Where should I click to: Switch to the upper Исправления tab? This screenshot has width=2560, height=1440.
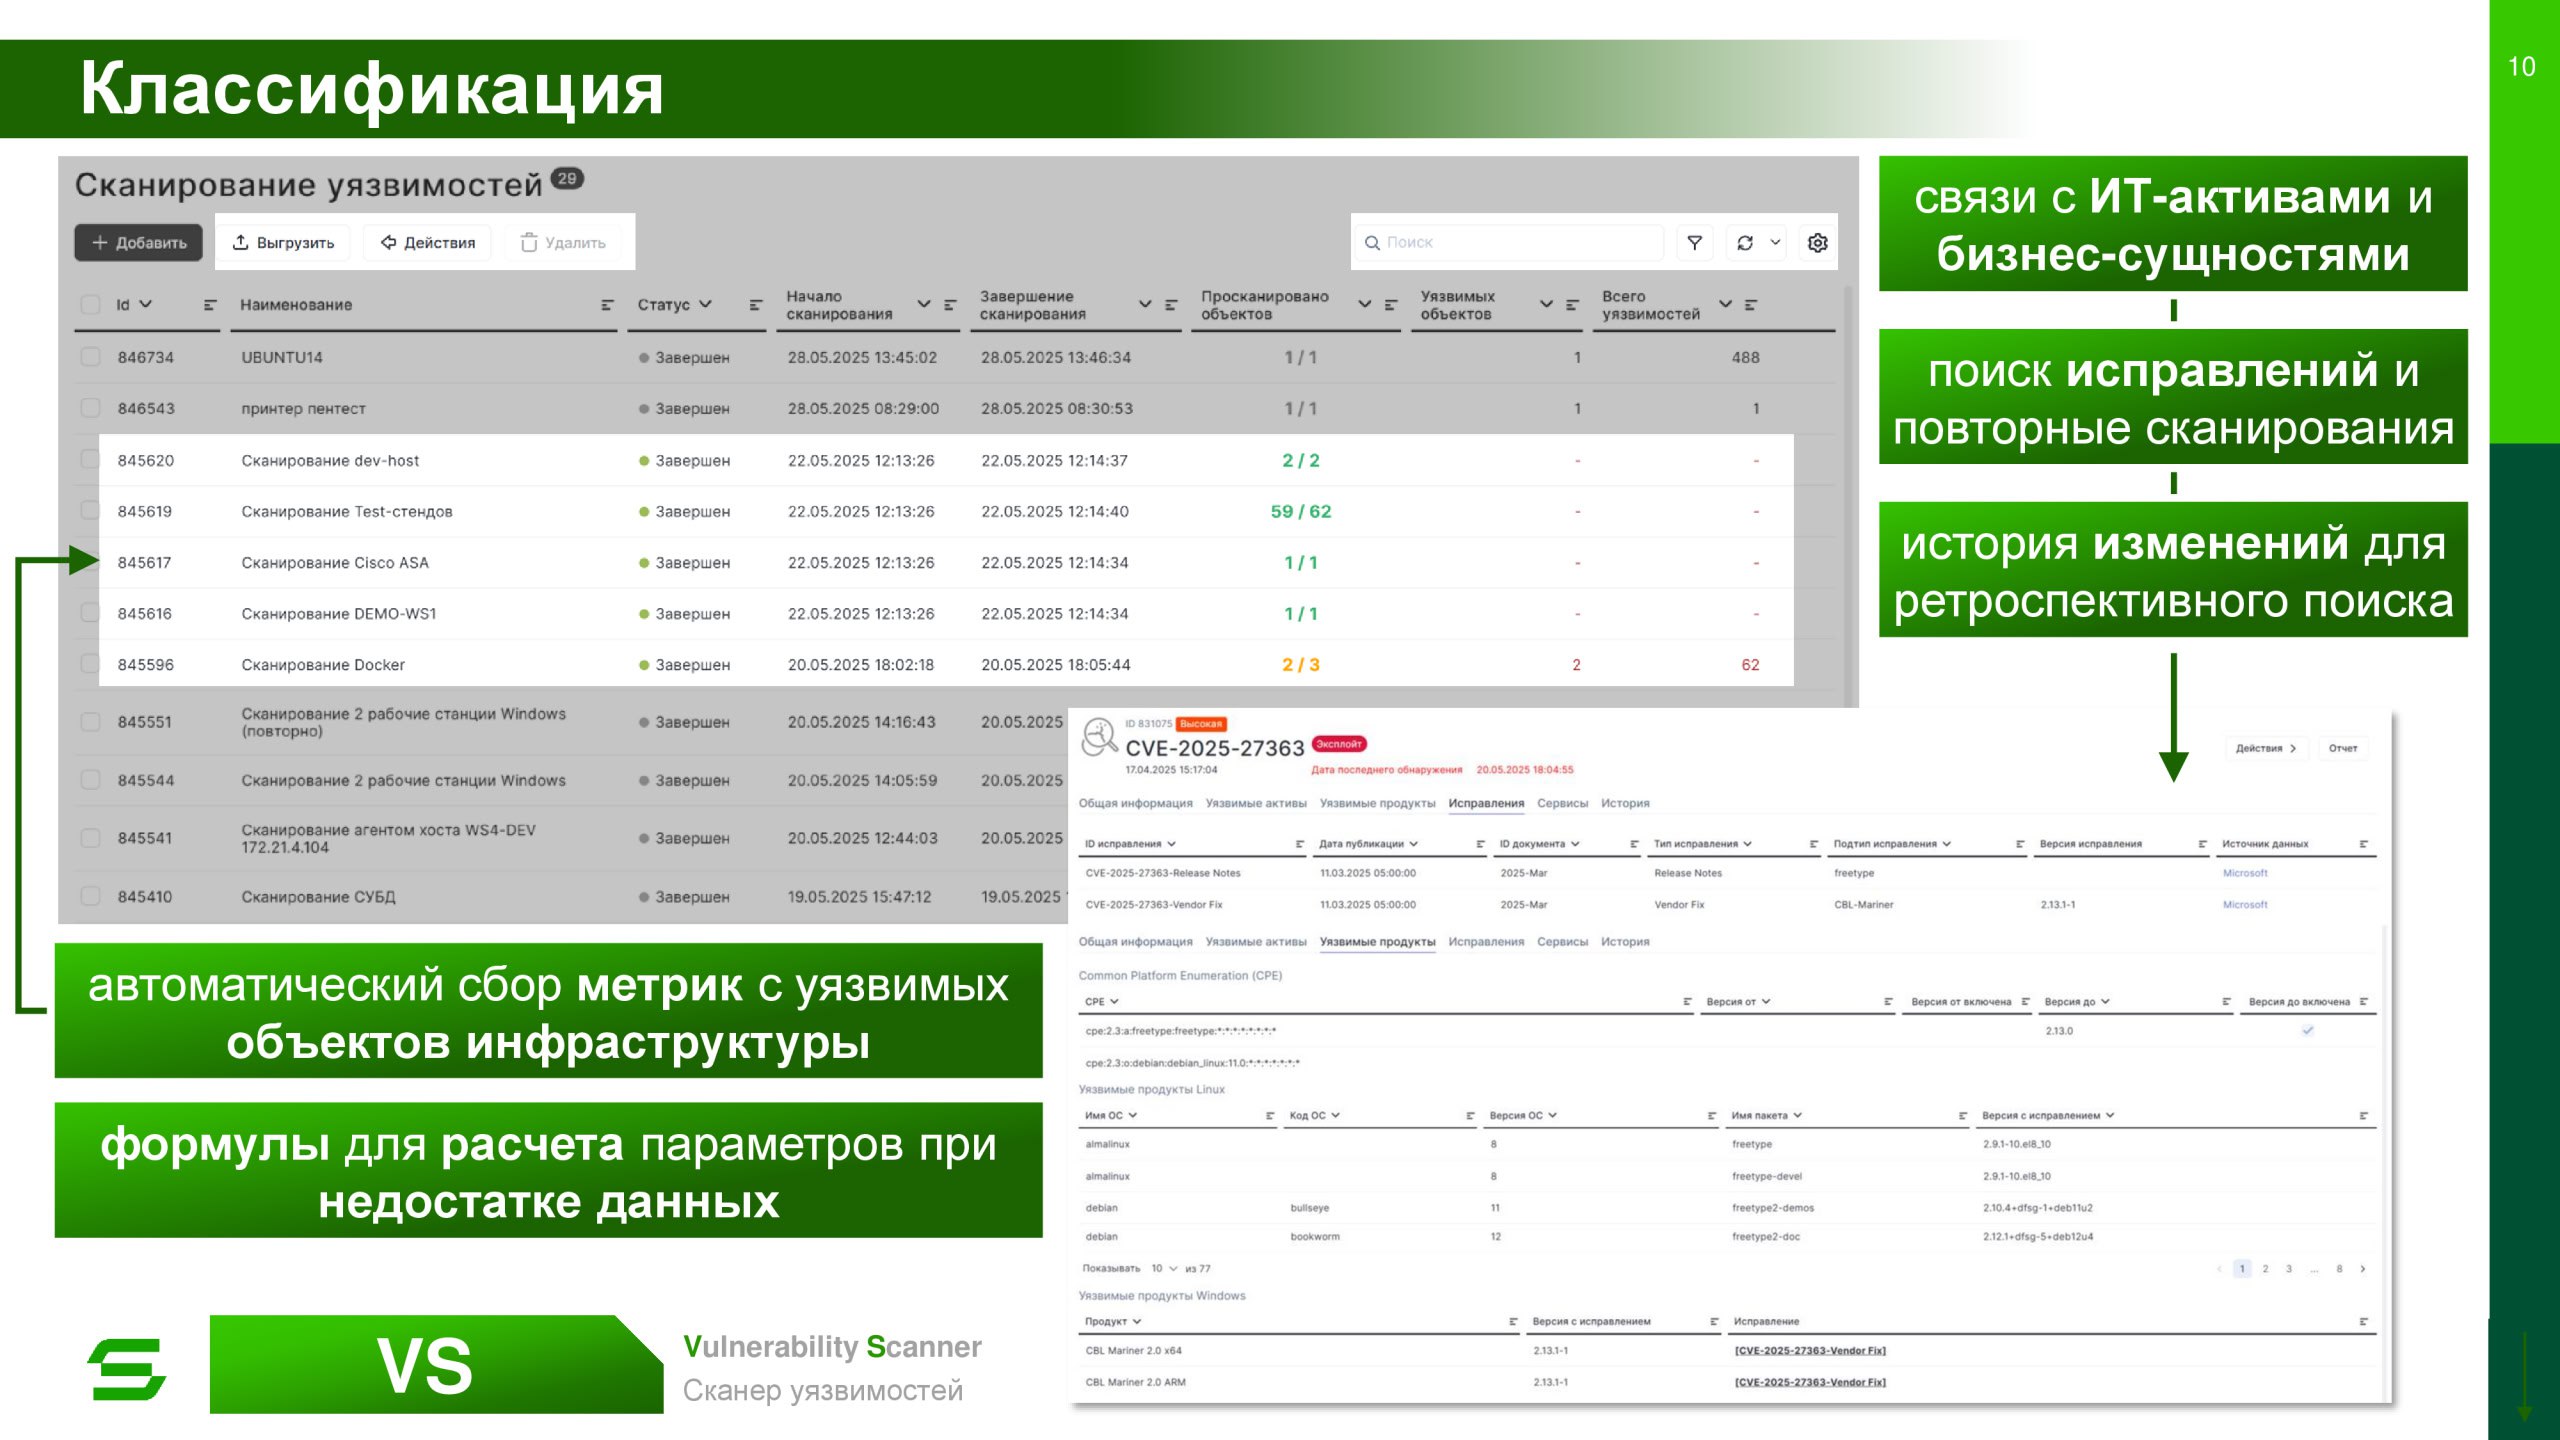pyautogui.click(x=1486, y=804)
